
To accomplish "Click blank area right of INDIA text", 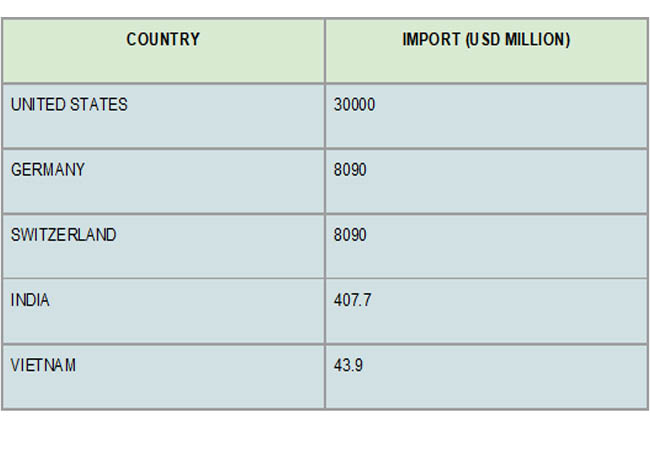I will 187,311.
